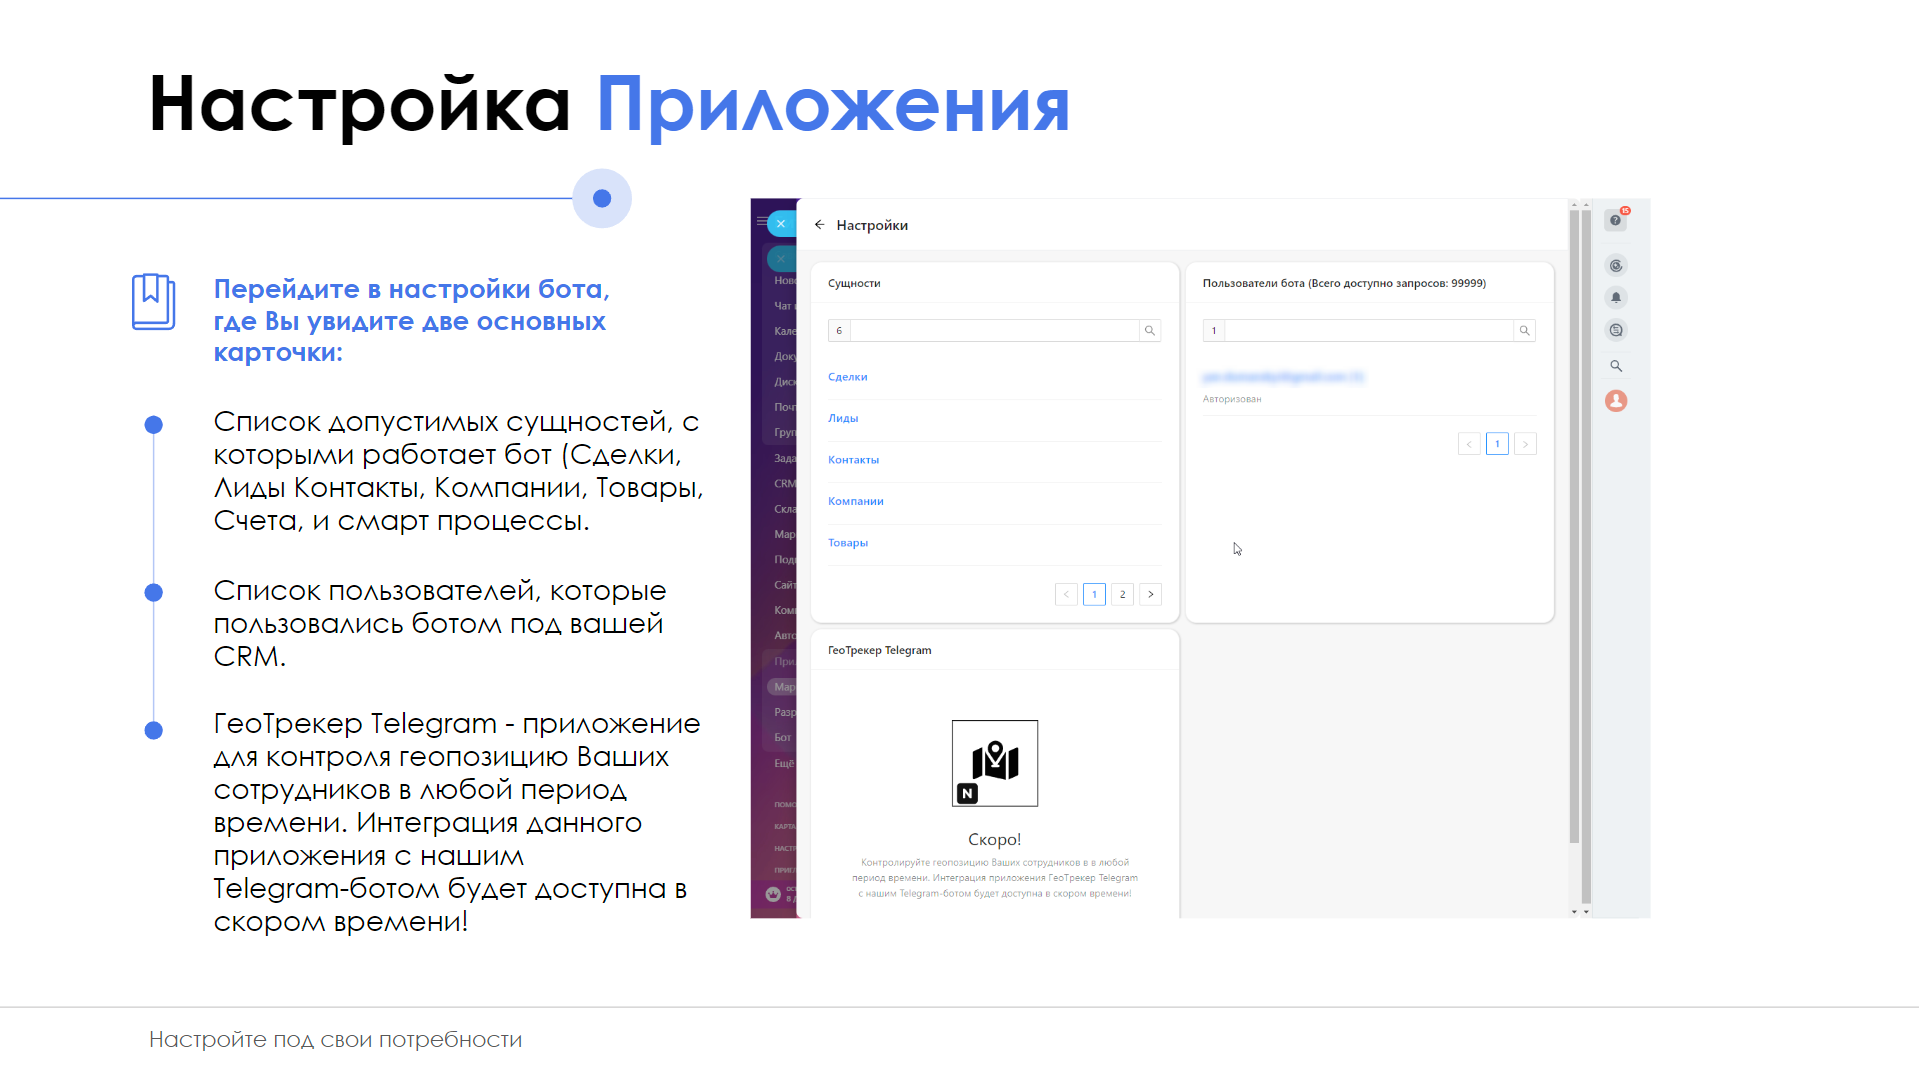
Task: Click the bookmark icon on the slide
Action: [153, 302]
